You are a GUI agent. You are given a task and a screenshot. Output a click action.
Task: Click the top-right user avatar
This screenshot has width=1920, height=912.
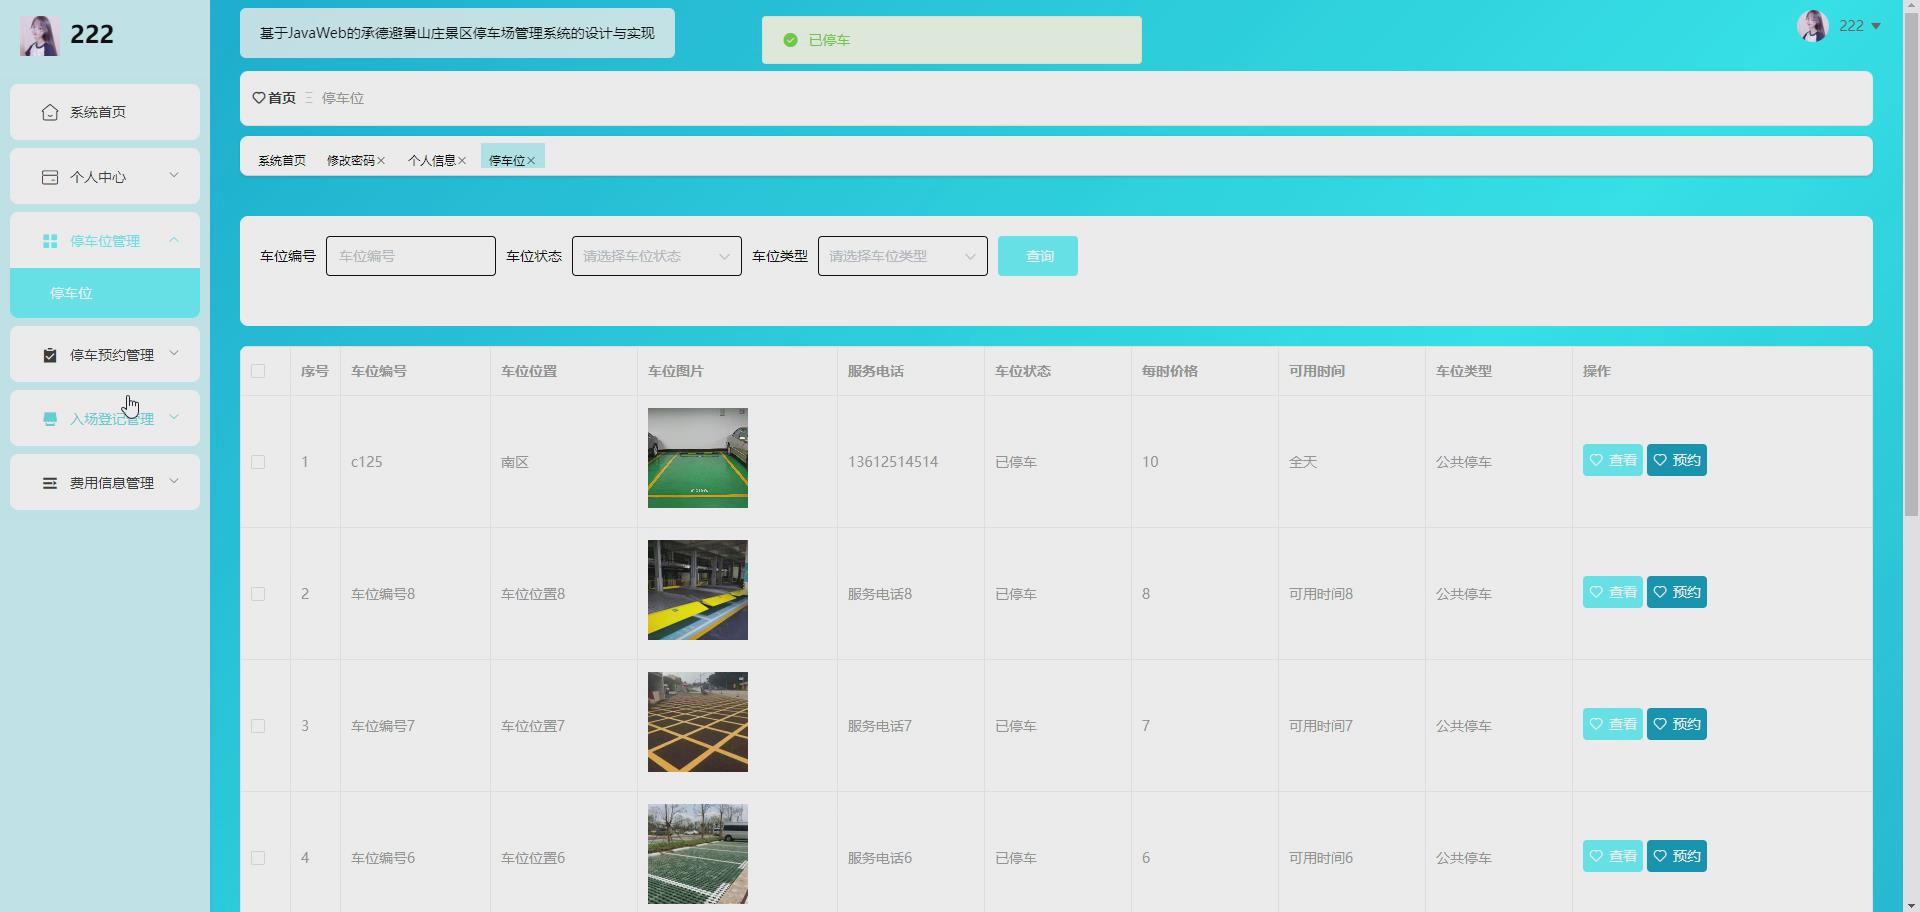(1813, 26)
